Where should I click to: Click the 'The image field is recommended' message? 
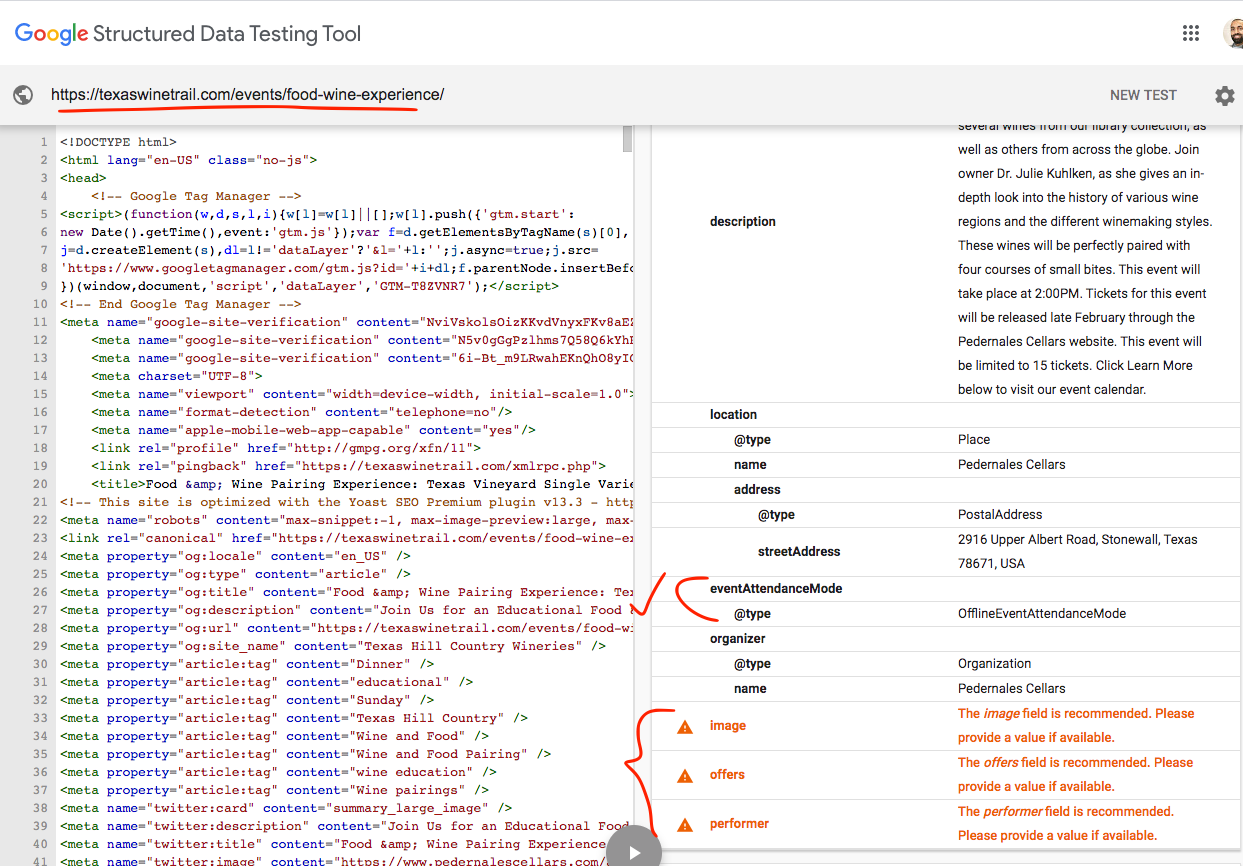pyautogui.click(x=1076, y=726)
